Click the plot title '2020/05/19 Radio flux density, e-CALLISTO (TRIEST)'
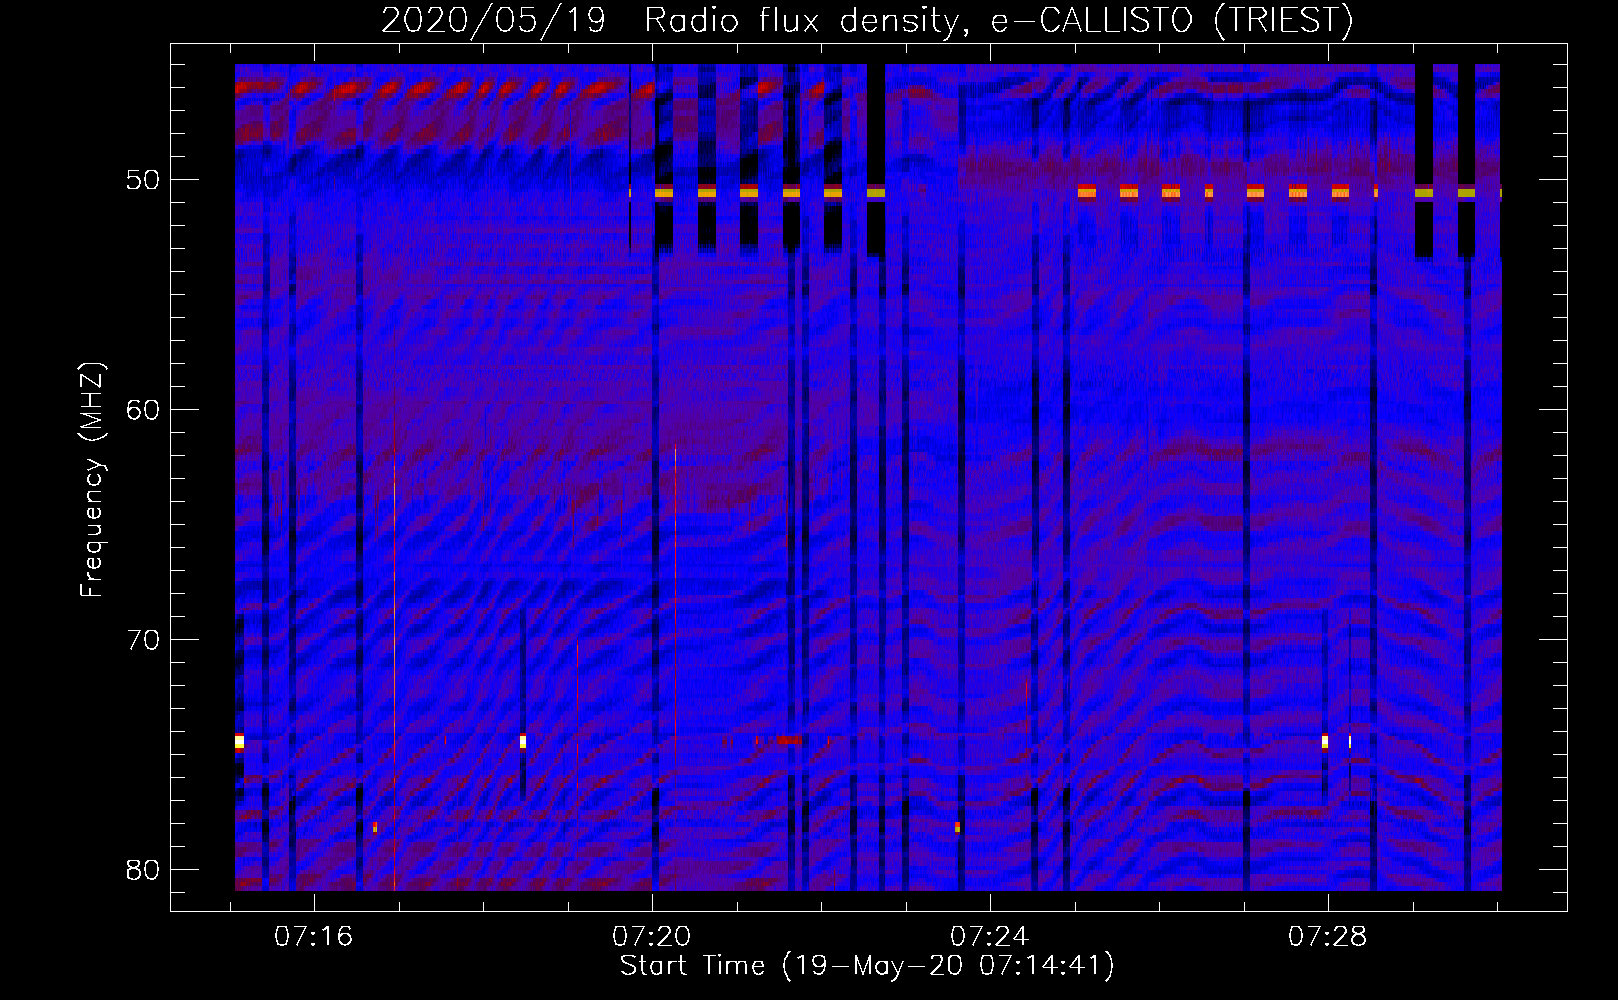The width and height of the screenshot is (1618, 1000). [867, 20]
